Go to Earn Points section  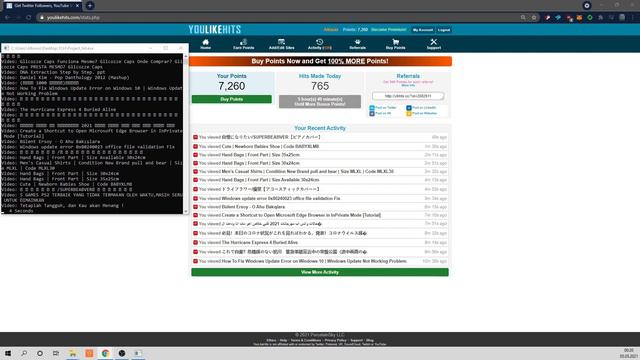click(x=243, y=44)
